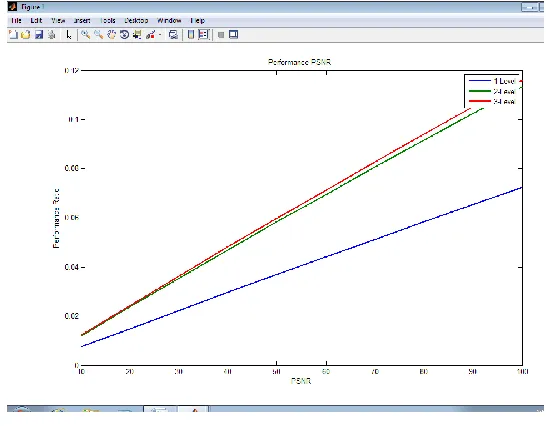
Task: Click the x-axis tick label "80"
Action: point(423,372)
